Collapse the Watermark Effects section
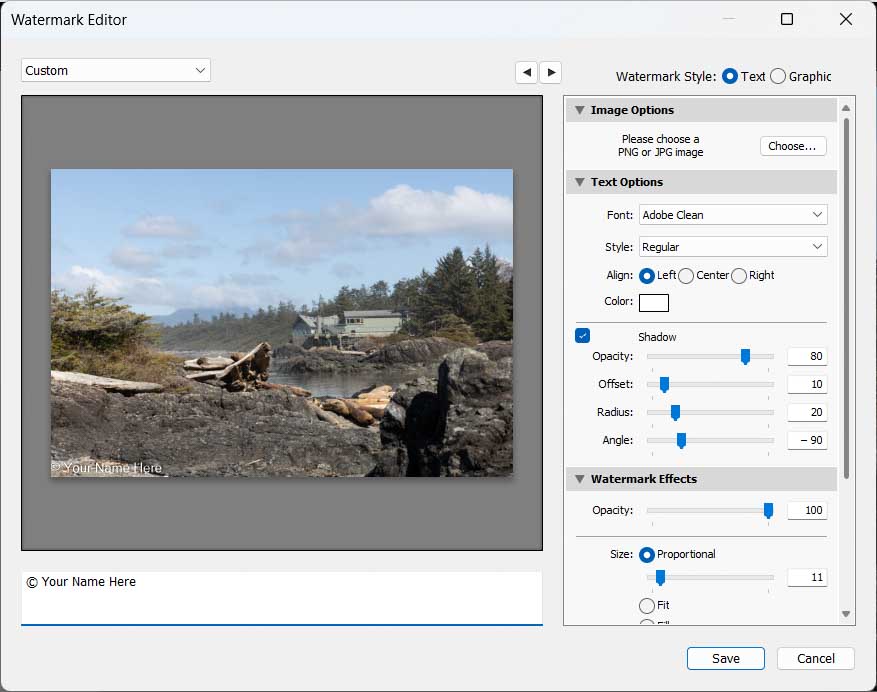This screenshot has width=877, height=692. click(580, 479)
